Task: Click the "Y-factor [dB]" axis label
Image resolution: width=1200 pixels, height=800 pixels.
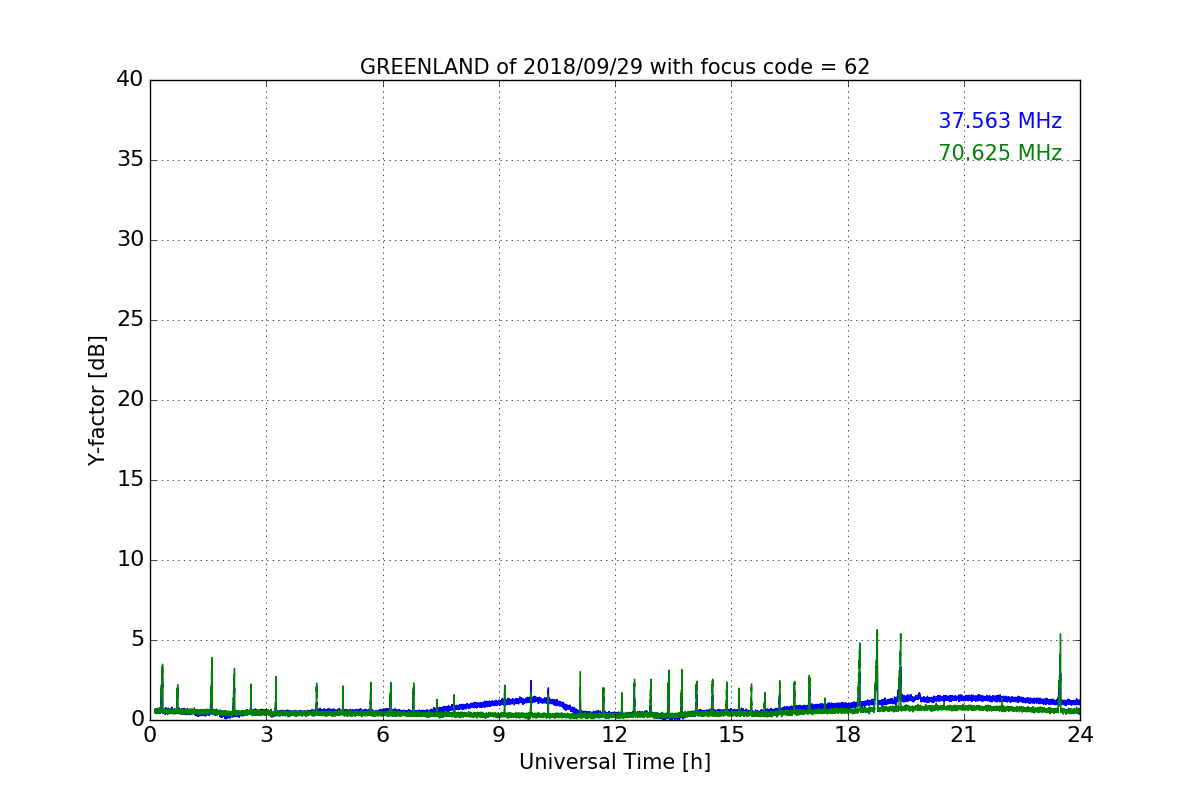Action: tap(97, 400)
